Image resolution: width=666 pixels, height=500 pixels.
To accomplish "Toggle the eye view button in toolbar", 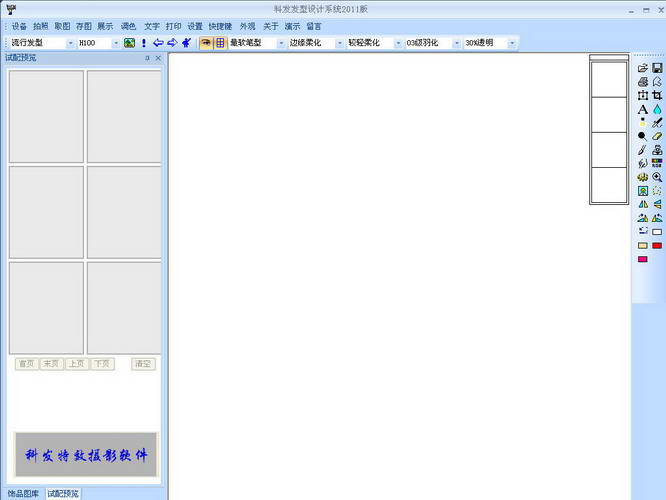I will 206,42.
